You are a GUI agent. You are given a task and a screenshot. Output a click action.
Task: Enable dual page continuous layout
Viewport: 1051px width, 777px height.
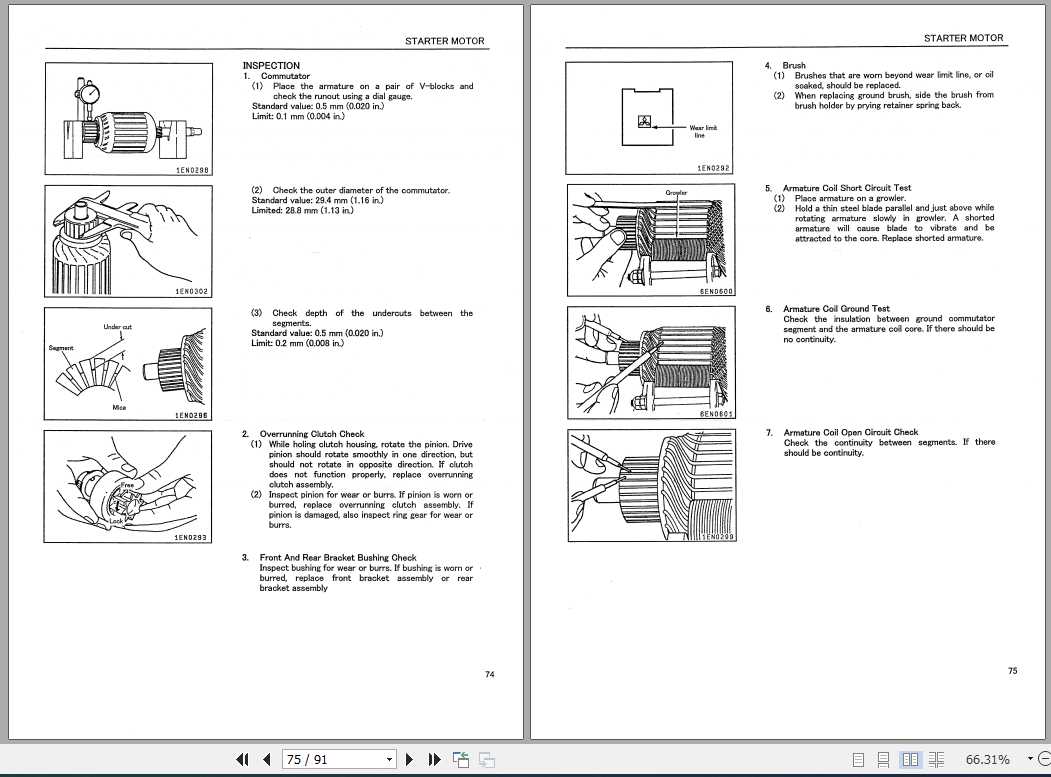937,759
